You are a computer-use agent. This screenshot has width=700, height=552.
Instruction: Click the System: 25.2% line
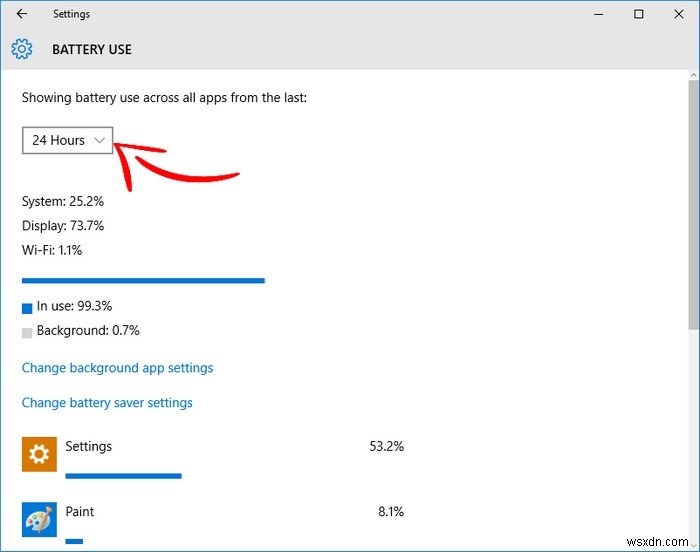click(63, 201)
